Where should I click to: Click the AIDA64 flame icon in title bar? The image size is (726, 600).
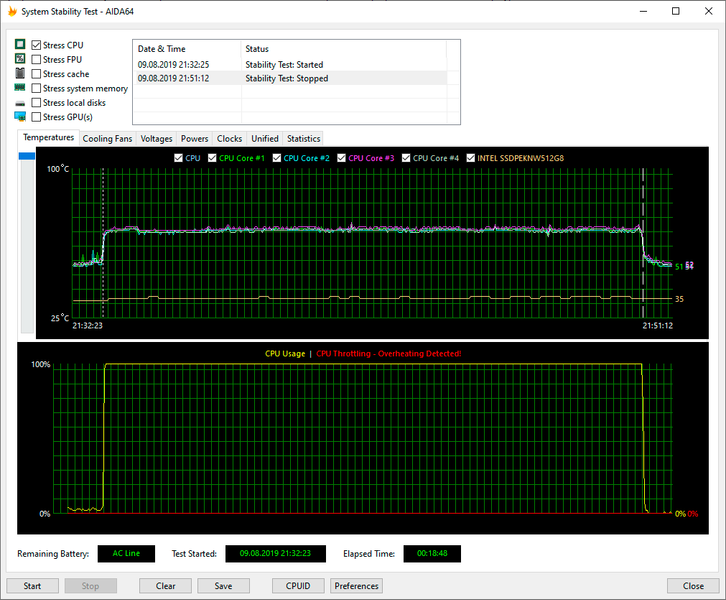tap(13, 11)
